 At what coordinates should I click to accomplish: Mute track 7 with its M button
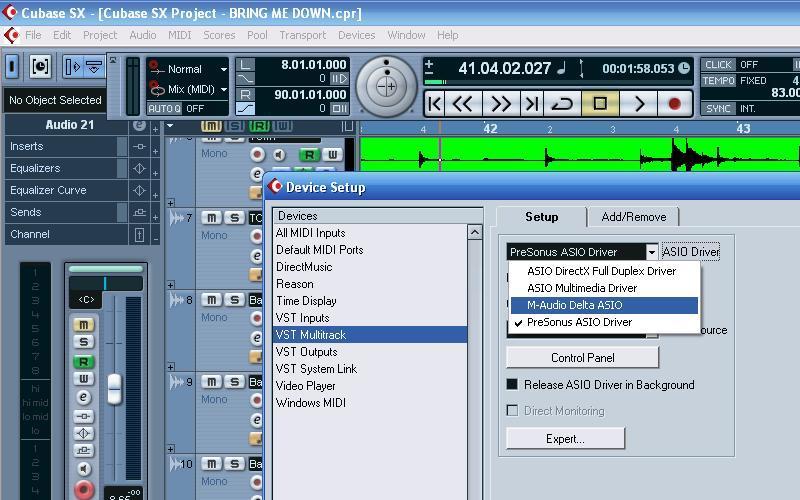(x=211, y=218)
